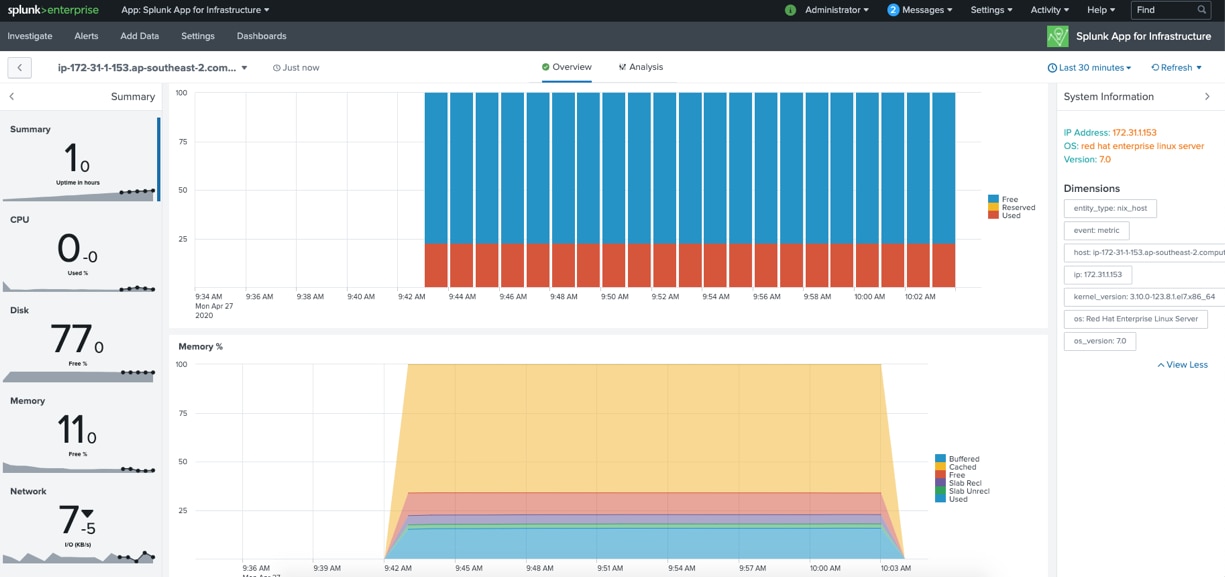1225x577 pixels.
Task: Click the Buffered legend item in Memory chart
Action: click(x=957, y=459)
